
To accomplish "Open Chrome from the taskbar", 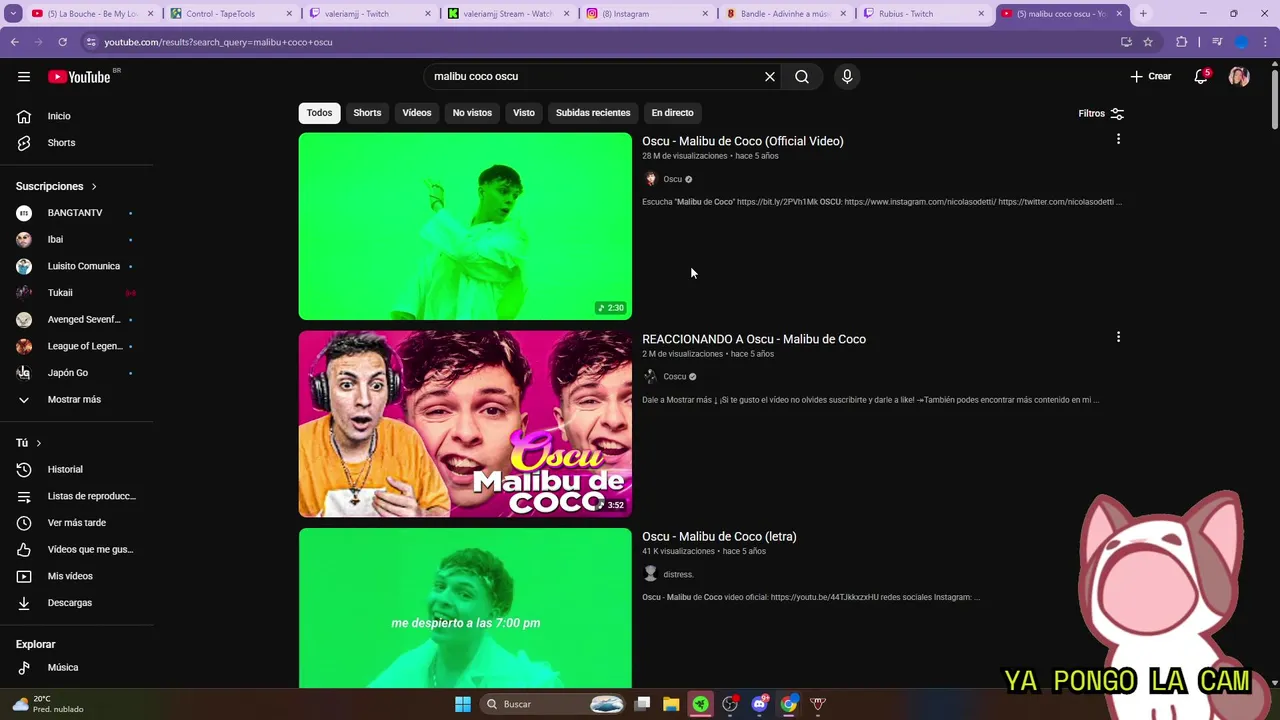I will coord(789,704).
